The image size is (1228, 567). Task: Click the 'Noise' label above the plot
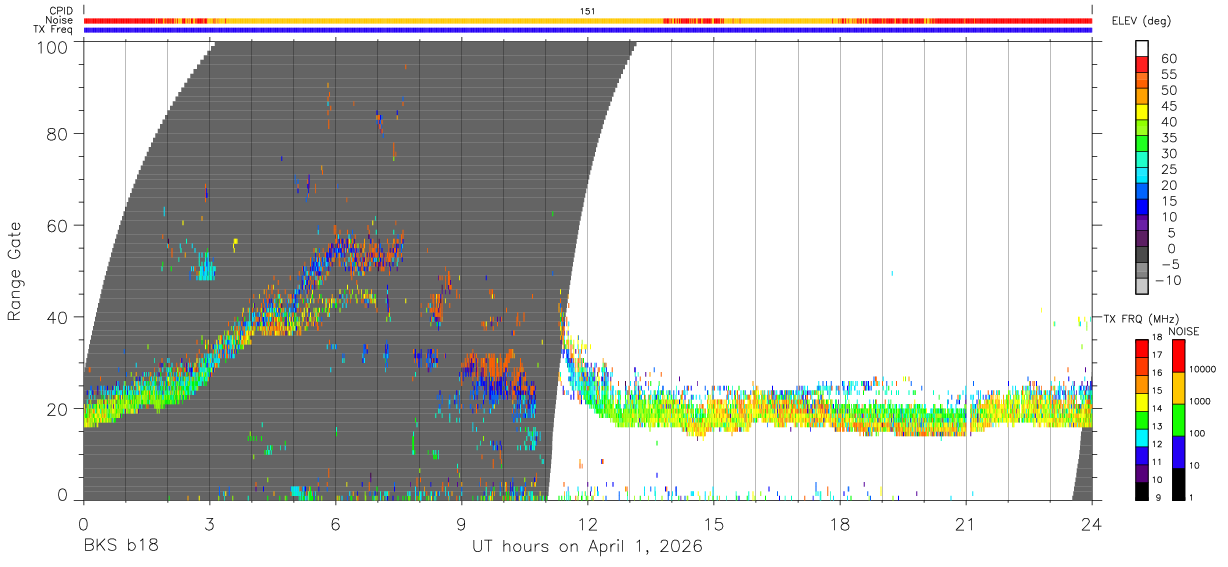60,20
